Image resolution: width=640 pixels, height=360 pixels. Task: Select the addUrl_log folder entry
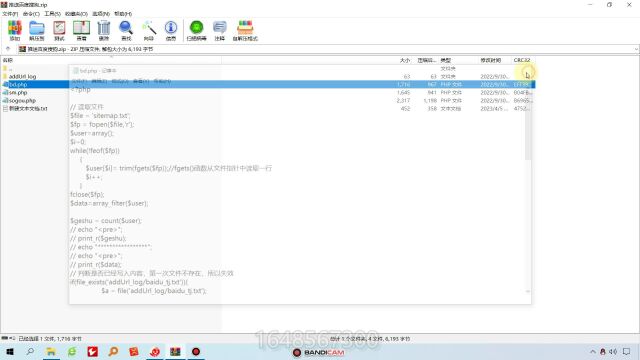click(22, 76)
